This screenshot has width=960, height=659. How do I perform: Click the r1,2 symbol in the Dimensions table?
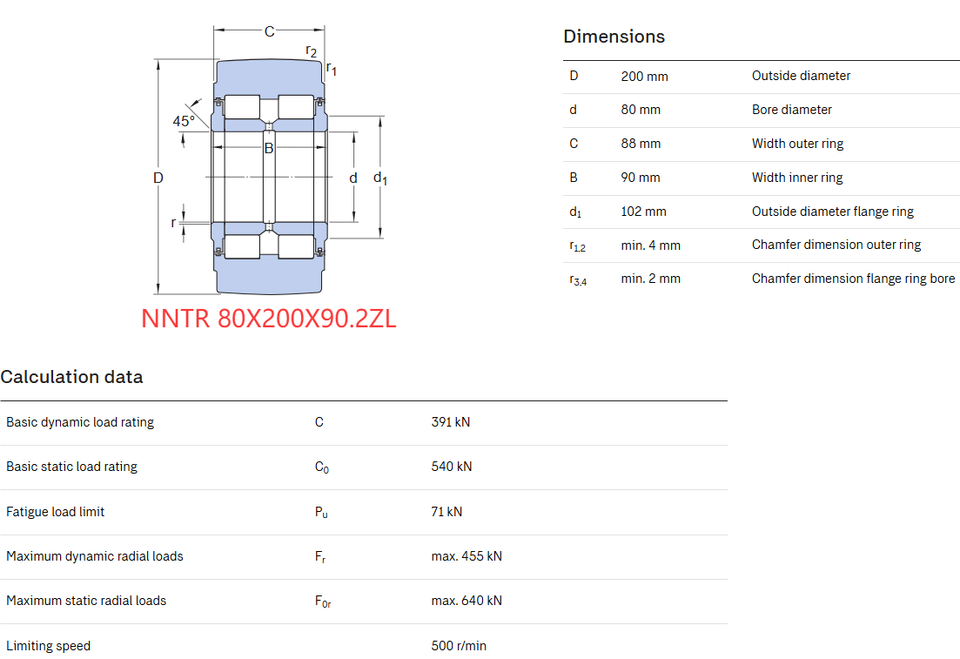[x=577, y=246]
